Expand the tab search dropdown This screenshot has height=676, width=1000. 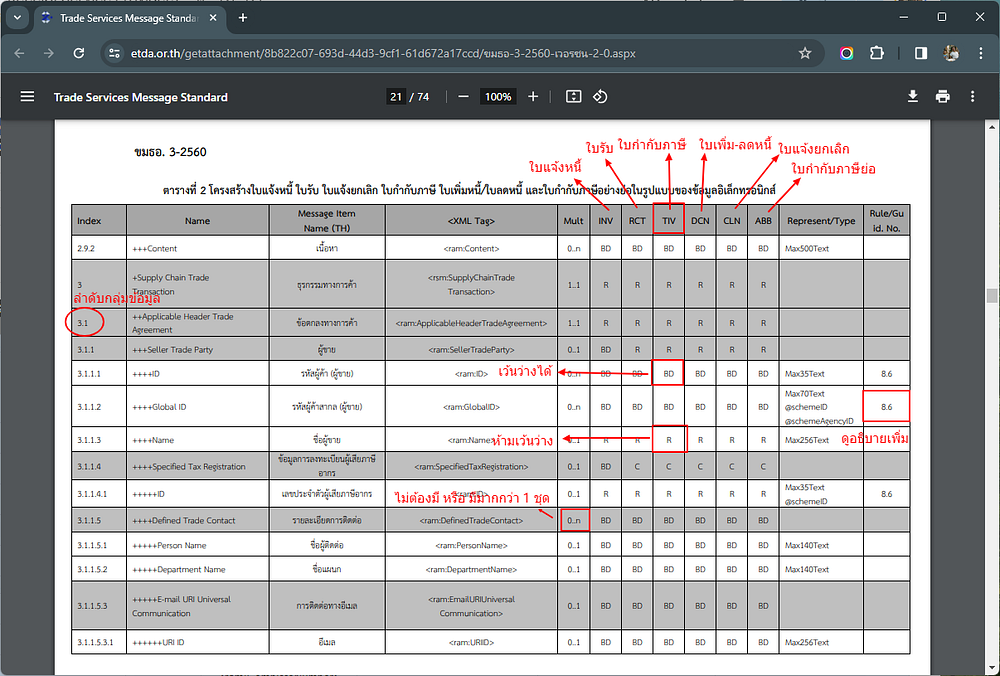pos(17,18)
